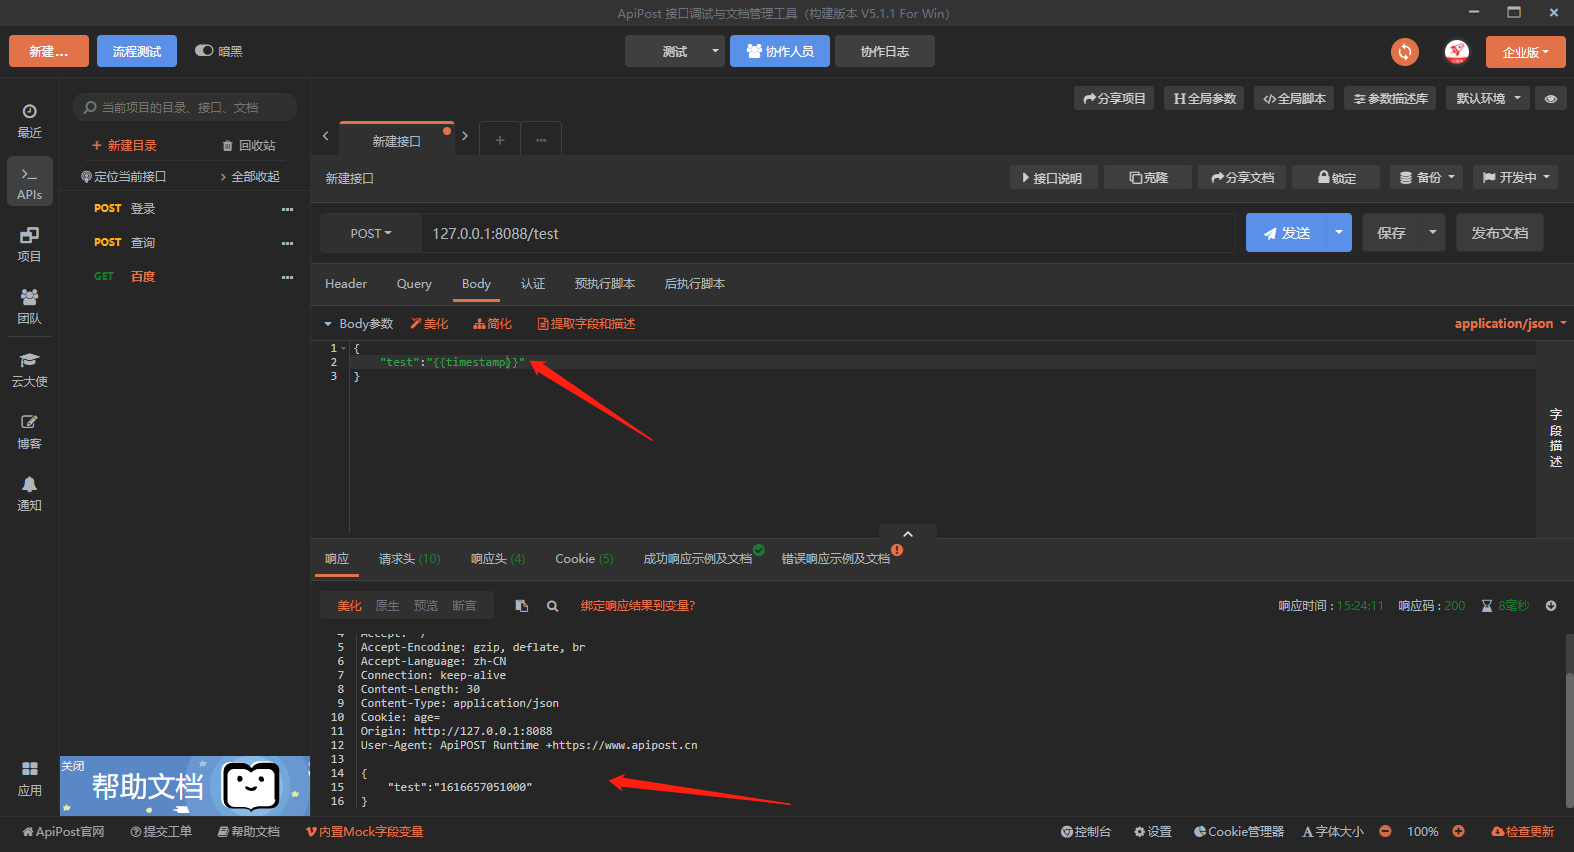Open the 回收站 recycle bin
The height and width of the screenshot is (852, 1574).
point(249,145)
